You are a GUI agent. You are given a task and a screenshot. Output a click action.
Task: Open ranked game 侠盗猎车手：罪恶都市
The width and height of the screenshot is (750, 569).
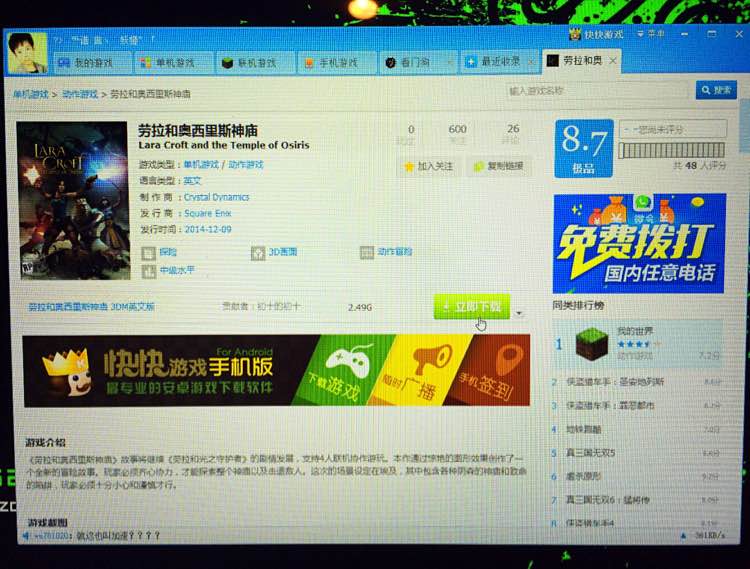point(610,405)
